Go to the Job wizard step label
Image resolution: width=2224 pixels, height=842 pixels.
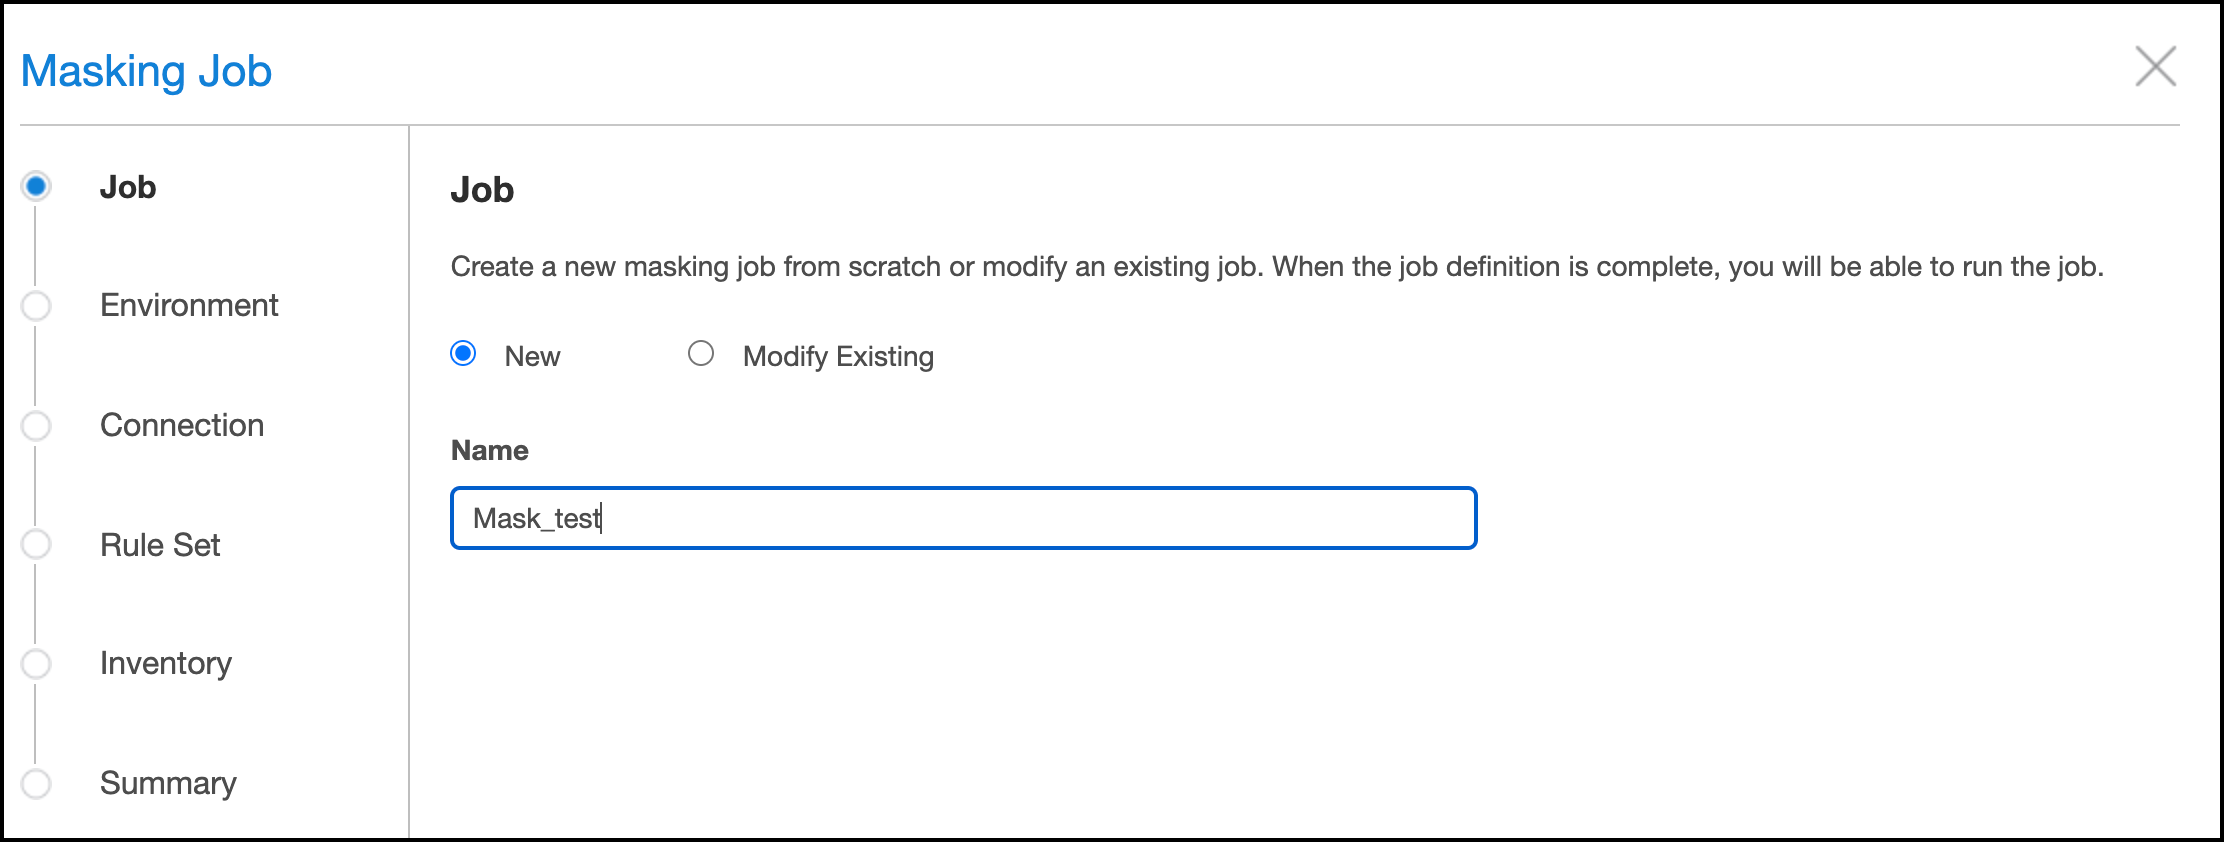click(x=128, y=188)
